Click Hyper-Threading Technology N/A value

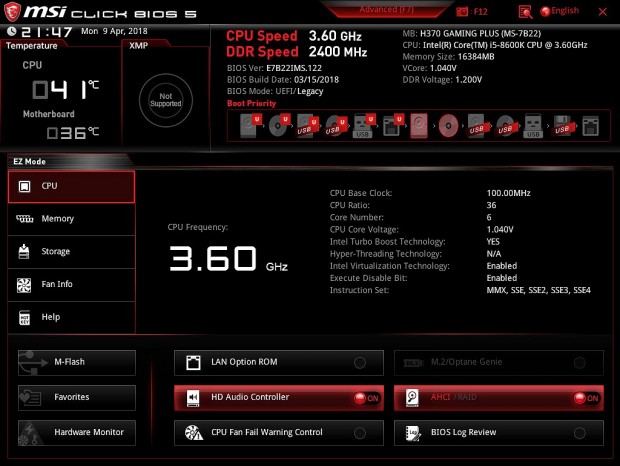click(494, 254)
